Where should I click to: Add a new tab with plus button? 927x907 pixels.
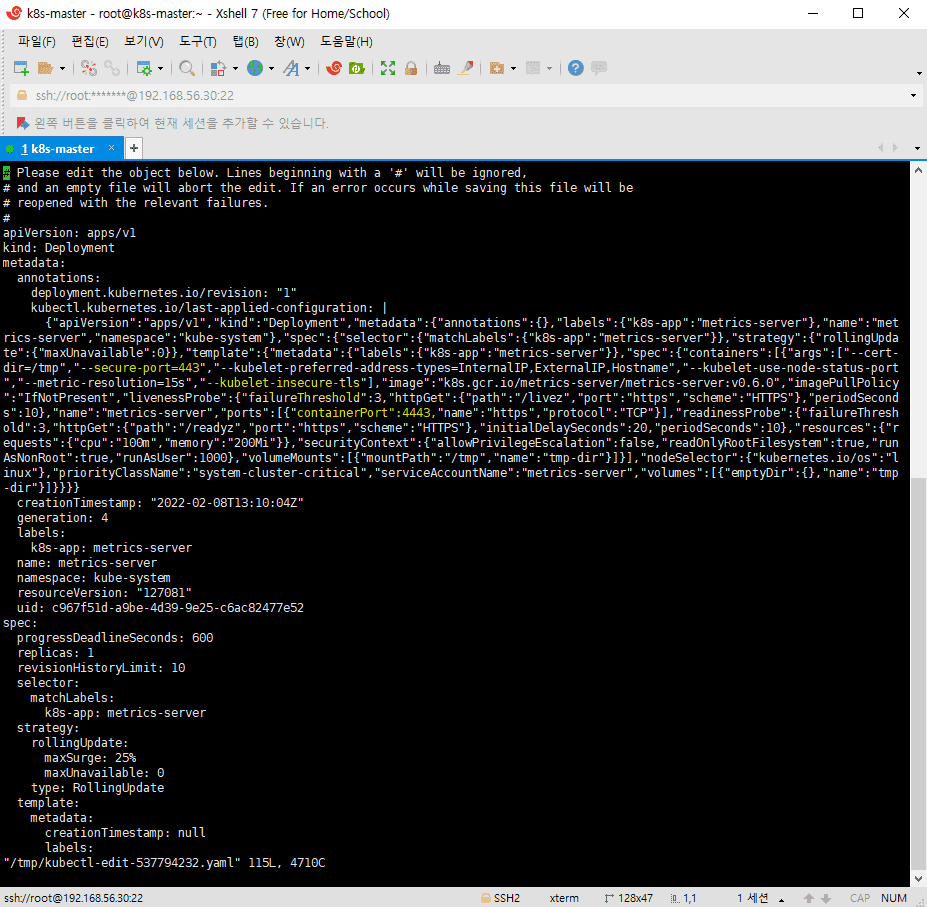134,148
